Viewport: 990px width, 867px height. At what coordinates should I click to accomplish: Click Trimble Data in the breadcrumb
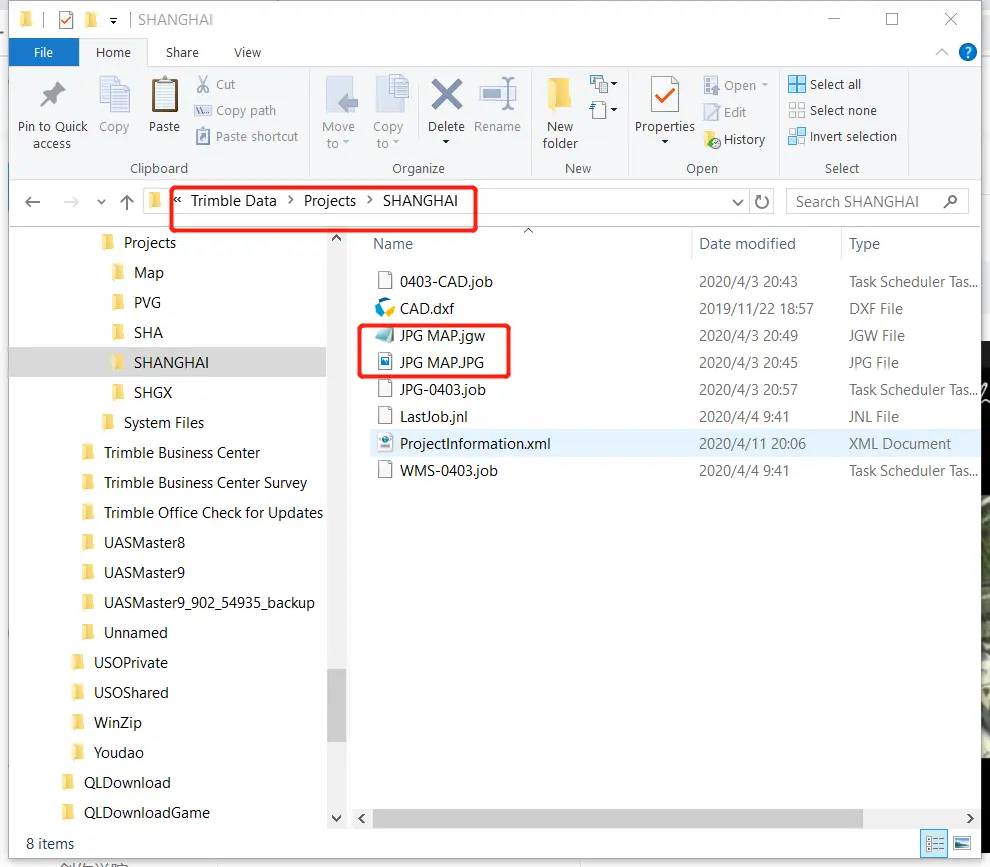(234, 201)
